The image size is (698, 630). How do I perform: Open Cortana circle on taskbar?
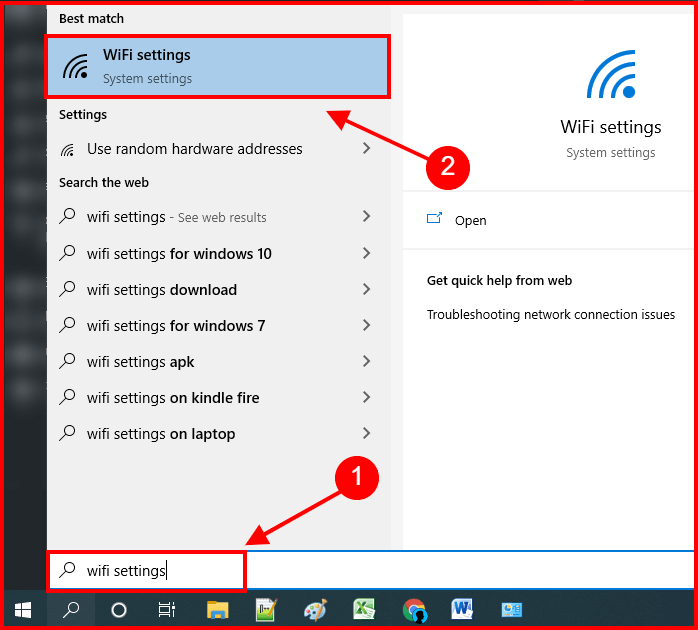[x=118, y=610]
